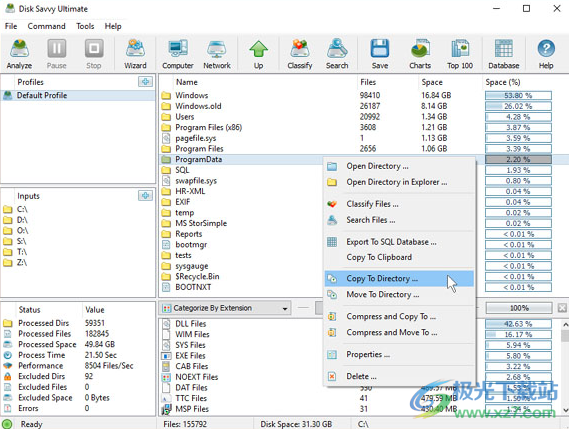Open the Command menu
Screen dimensions: 569x429
click(x=46, y=26)
